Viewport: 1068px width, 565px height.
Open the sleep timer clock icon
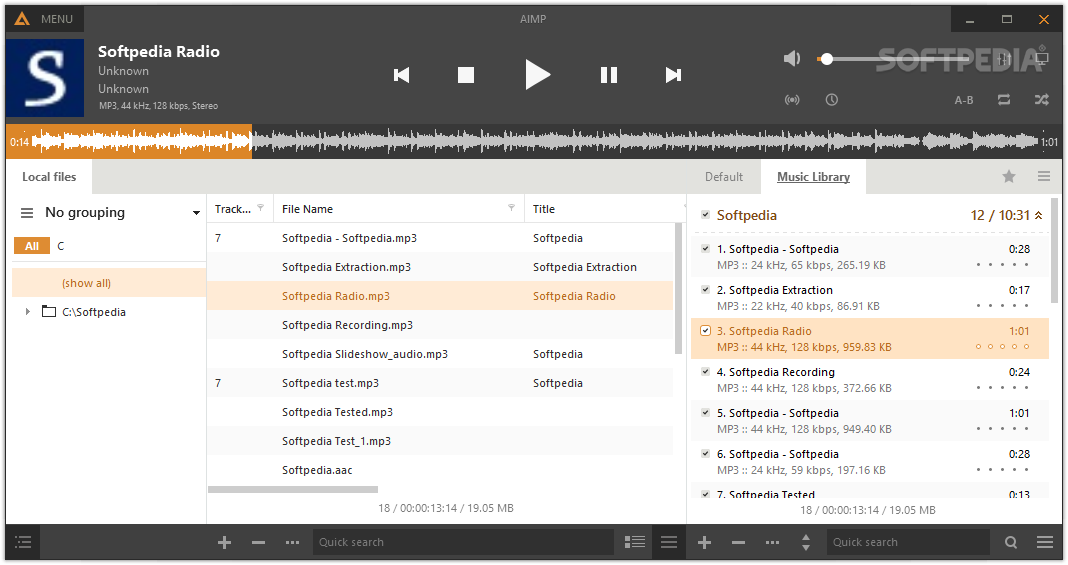pos(831,100)
